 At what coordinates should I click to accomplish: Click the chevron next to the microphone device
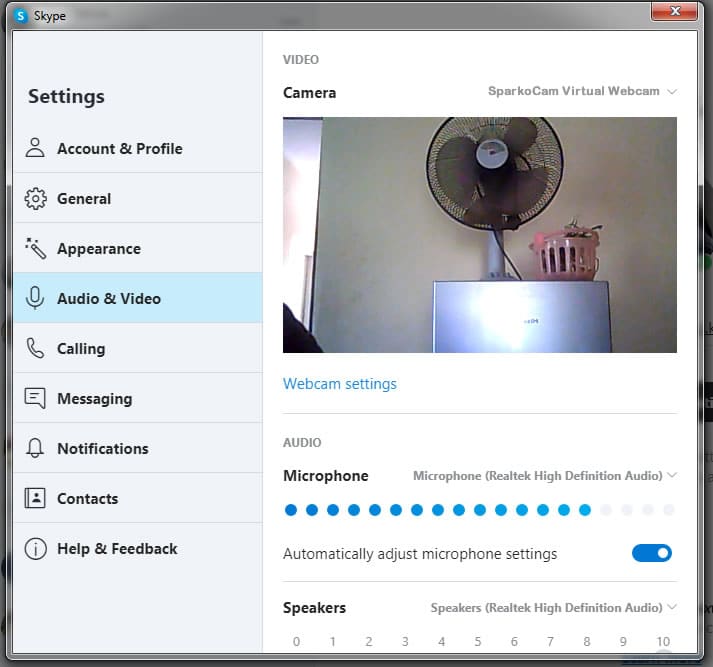(672, 475)
